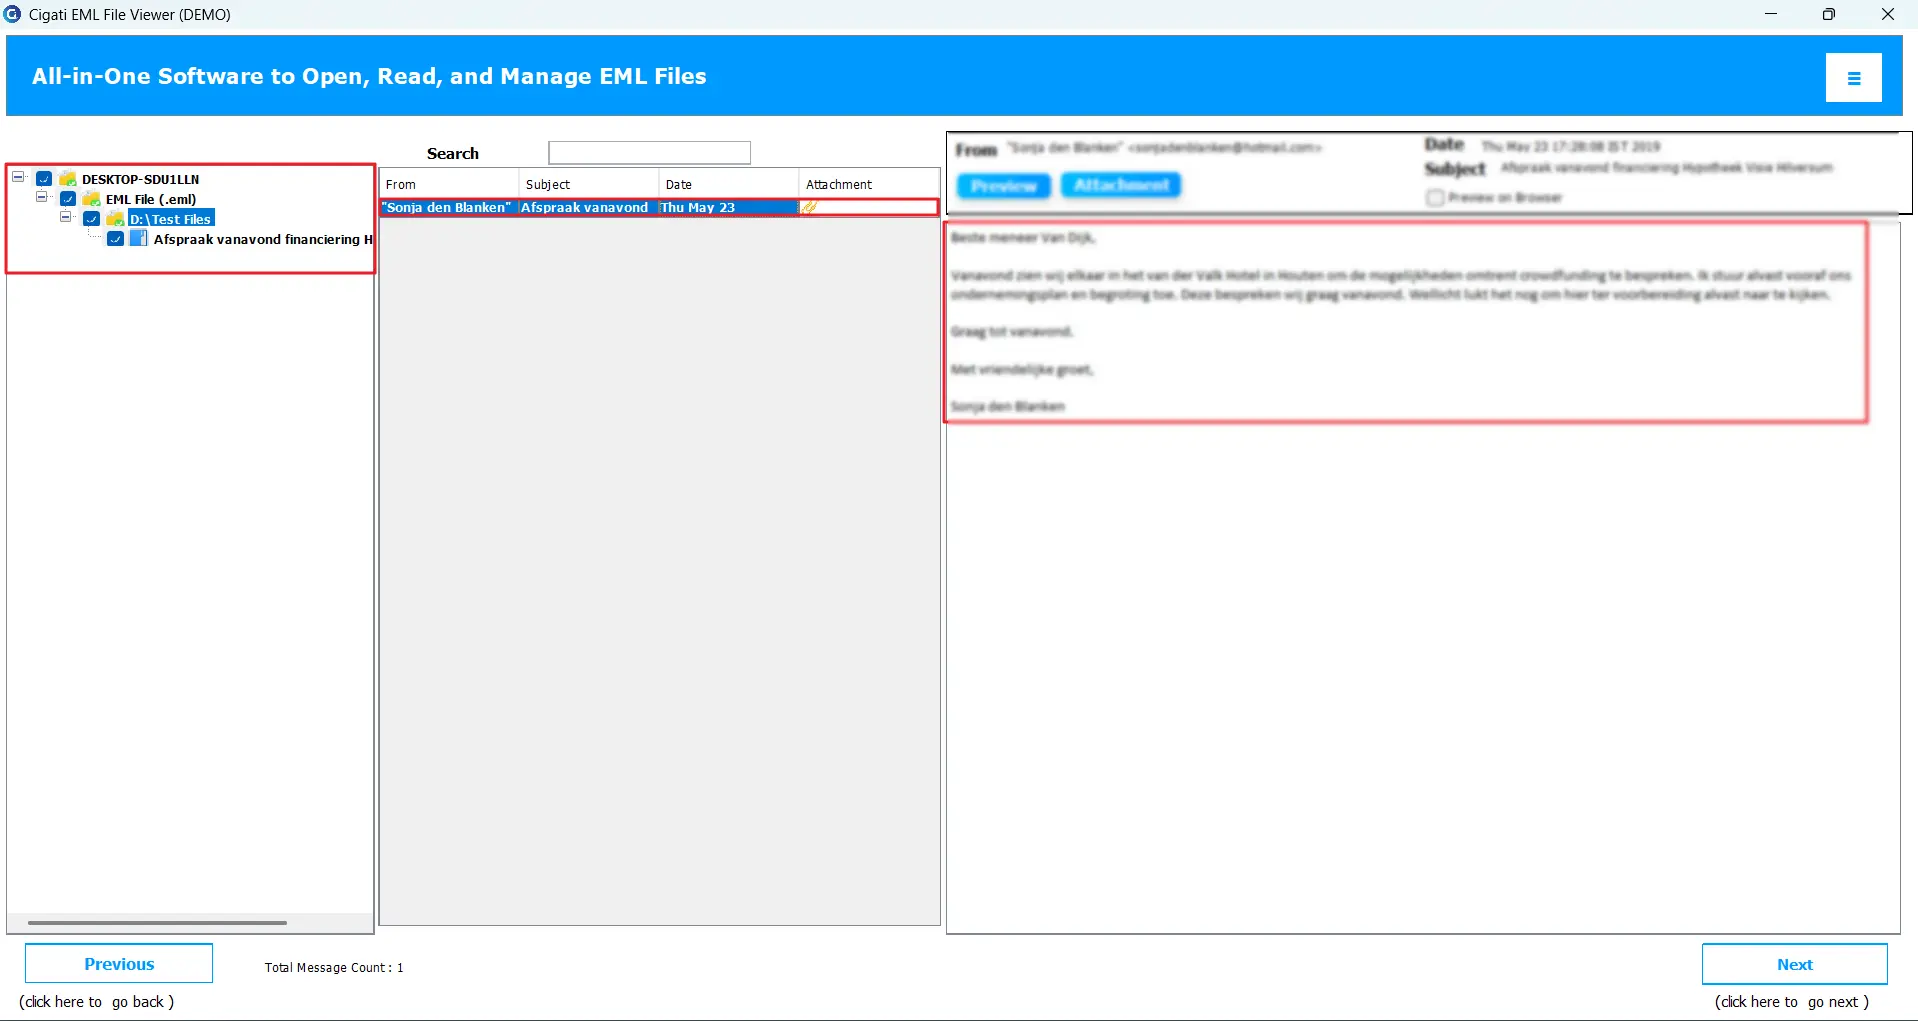1918x1021 pixels.
Task: Switch to the Attachment tab
Action: (1121, 185)
